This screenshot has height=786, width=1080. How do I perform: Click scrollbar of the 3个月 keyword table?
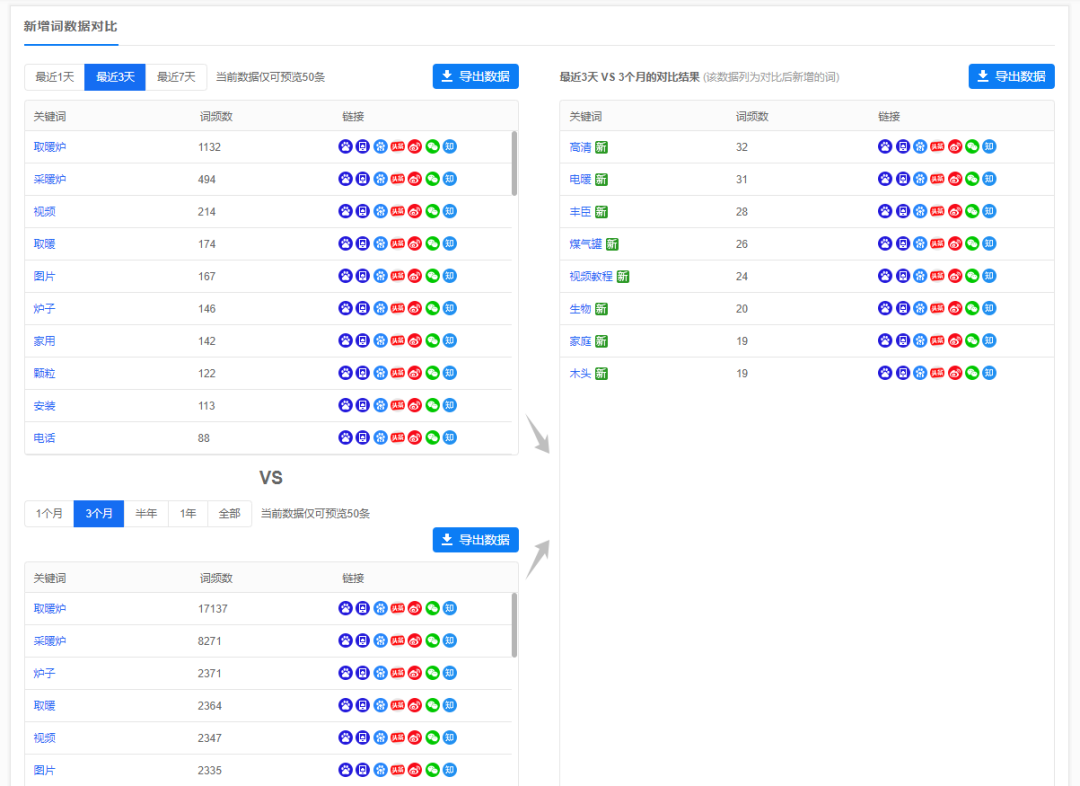coord(515,625)
